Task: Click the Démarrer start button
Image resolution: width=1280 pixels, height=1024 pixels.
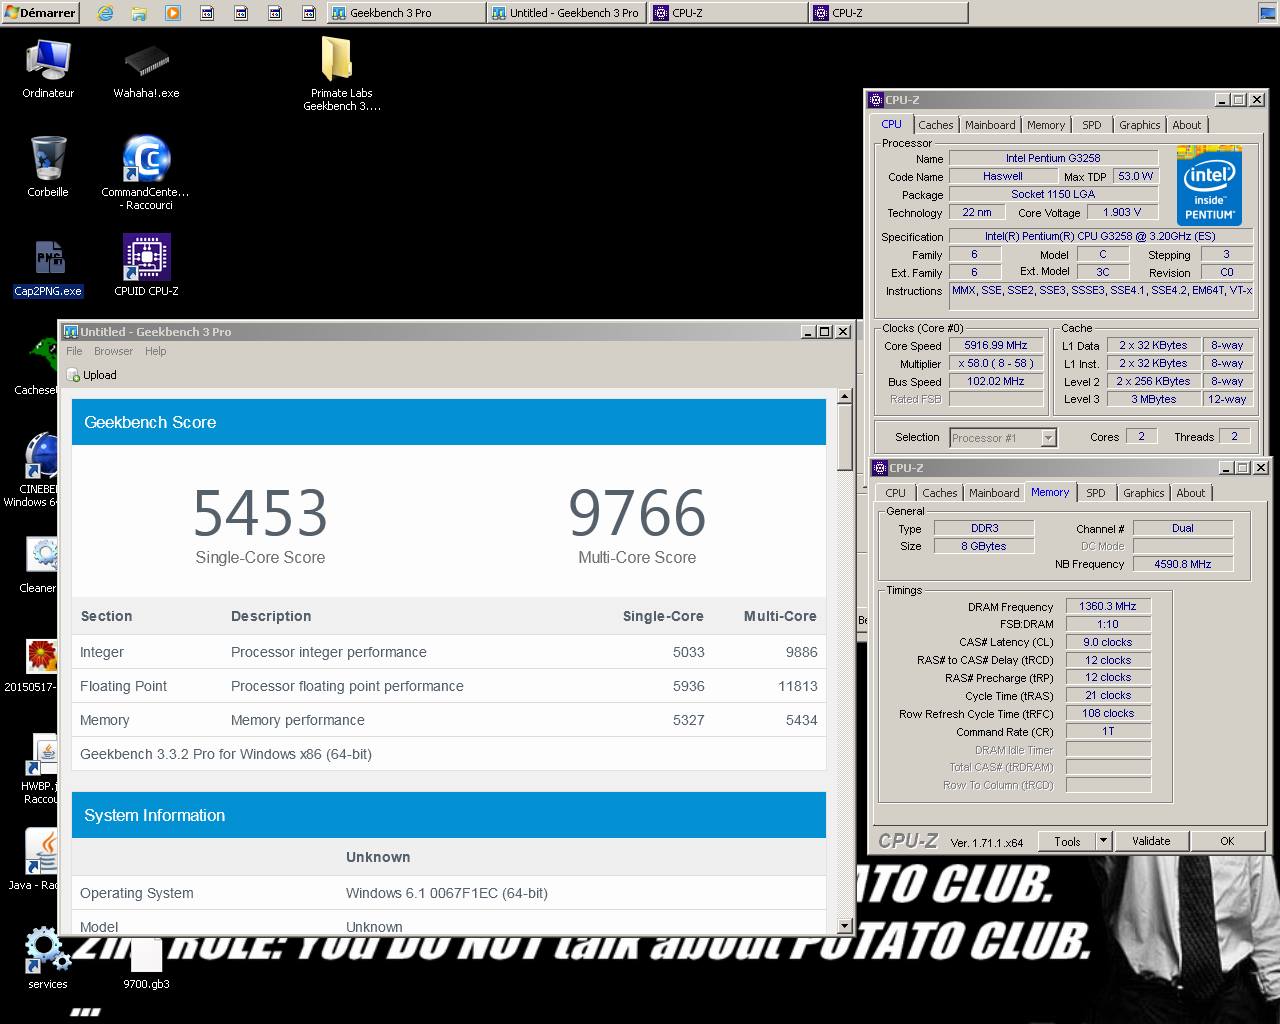Action: click(40, 13)
